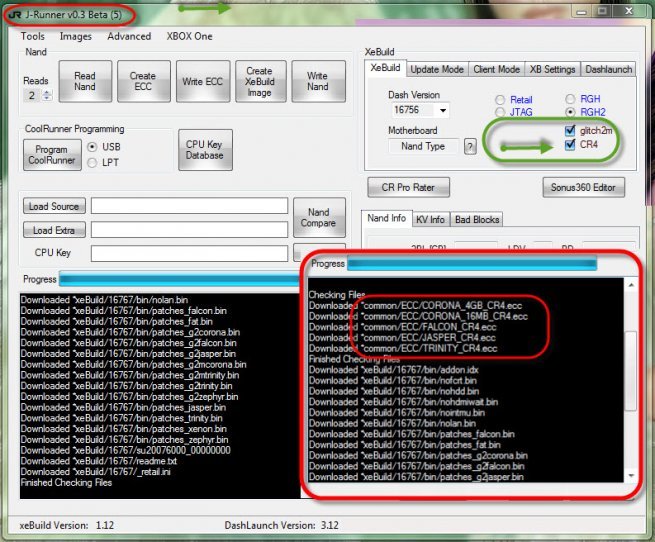Click log line 'common/ECC/TRINITY_CR4.ecc'
This screenshot has width=655, height=542.
403,349
